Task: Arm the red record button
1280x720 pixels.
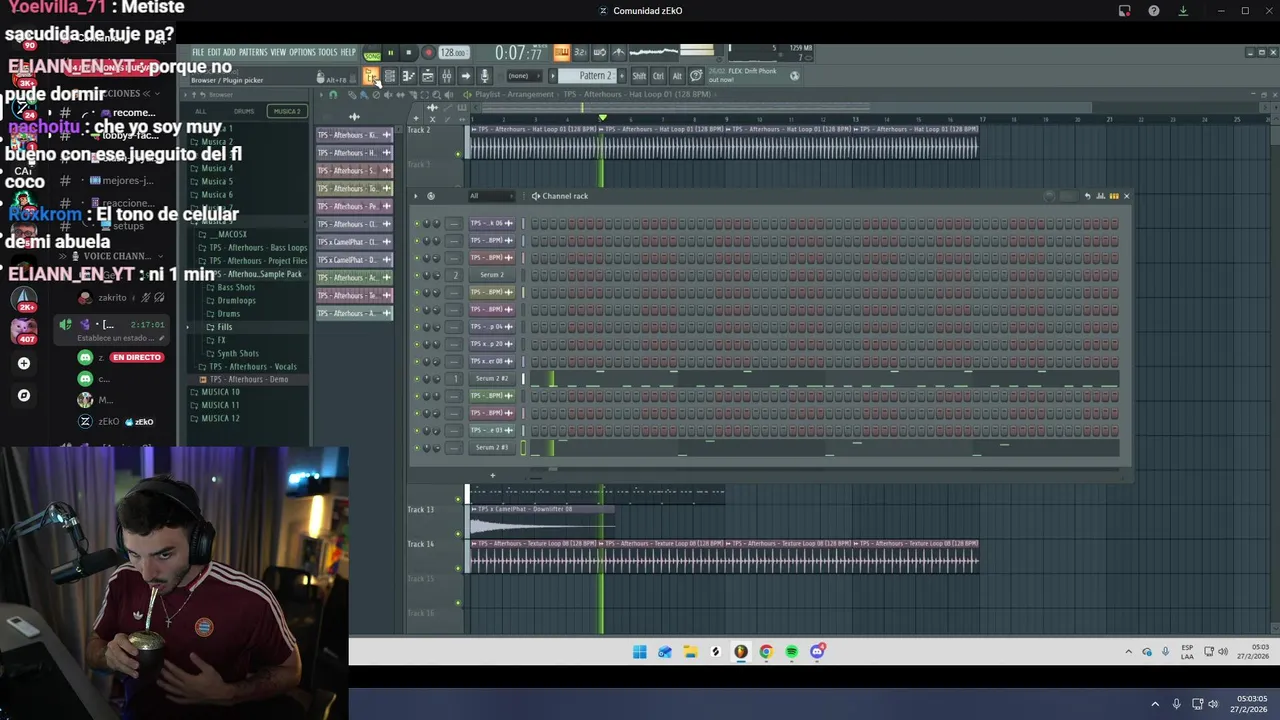Action: (x=428, y=53)
